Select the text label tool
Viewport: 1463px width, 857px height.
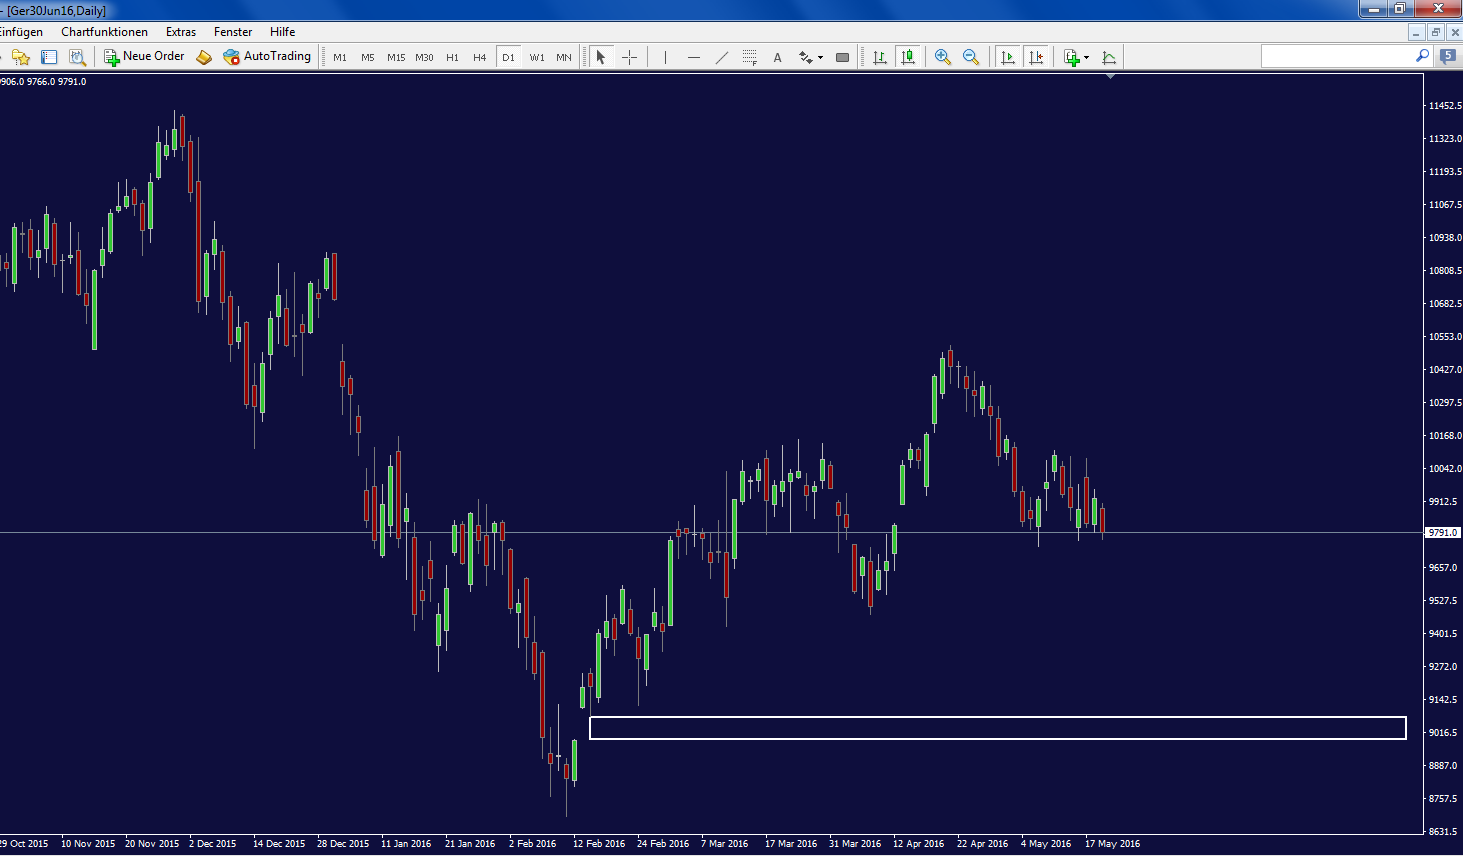778,57
